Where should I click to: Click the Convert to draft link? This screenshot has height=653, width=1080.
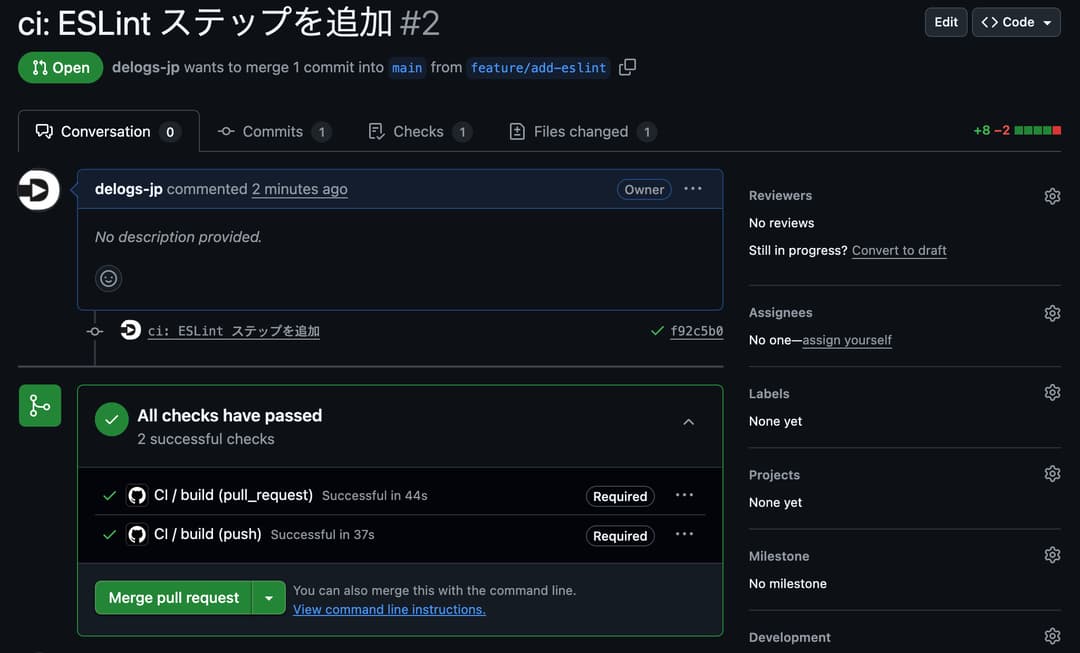point(898,250)
